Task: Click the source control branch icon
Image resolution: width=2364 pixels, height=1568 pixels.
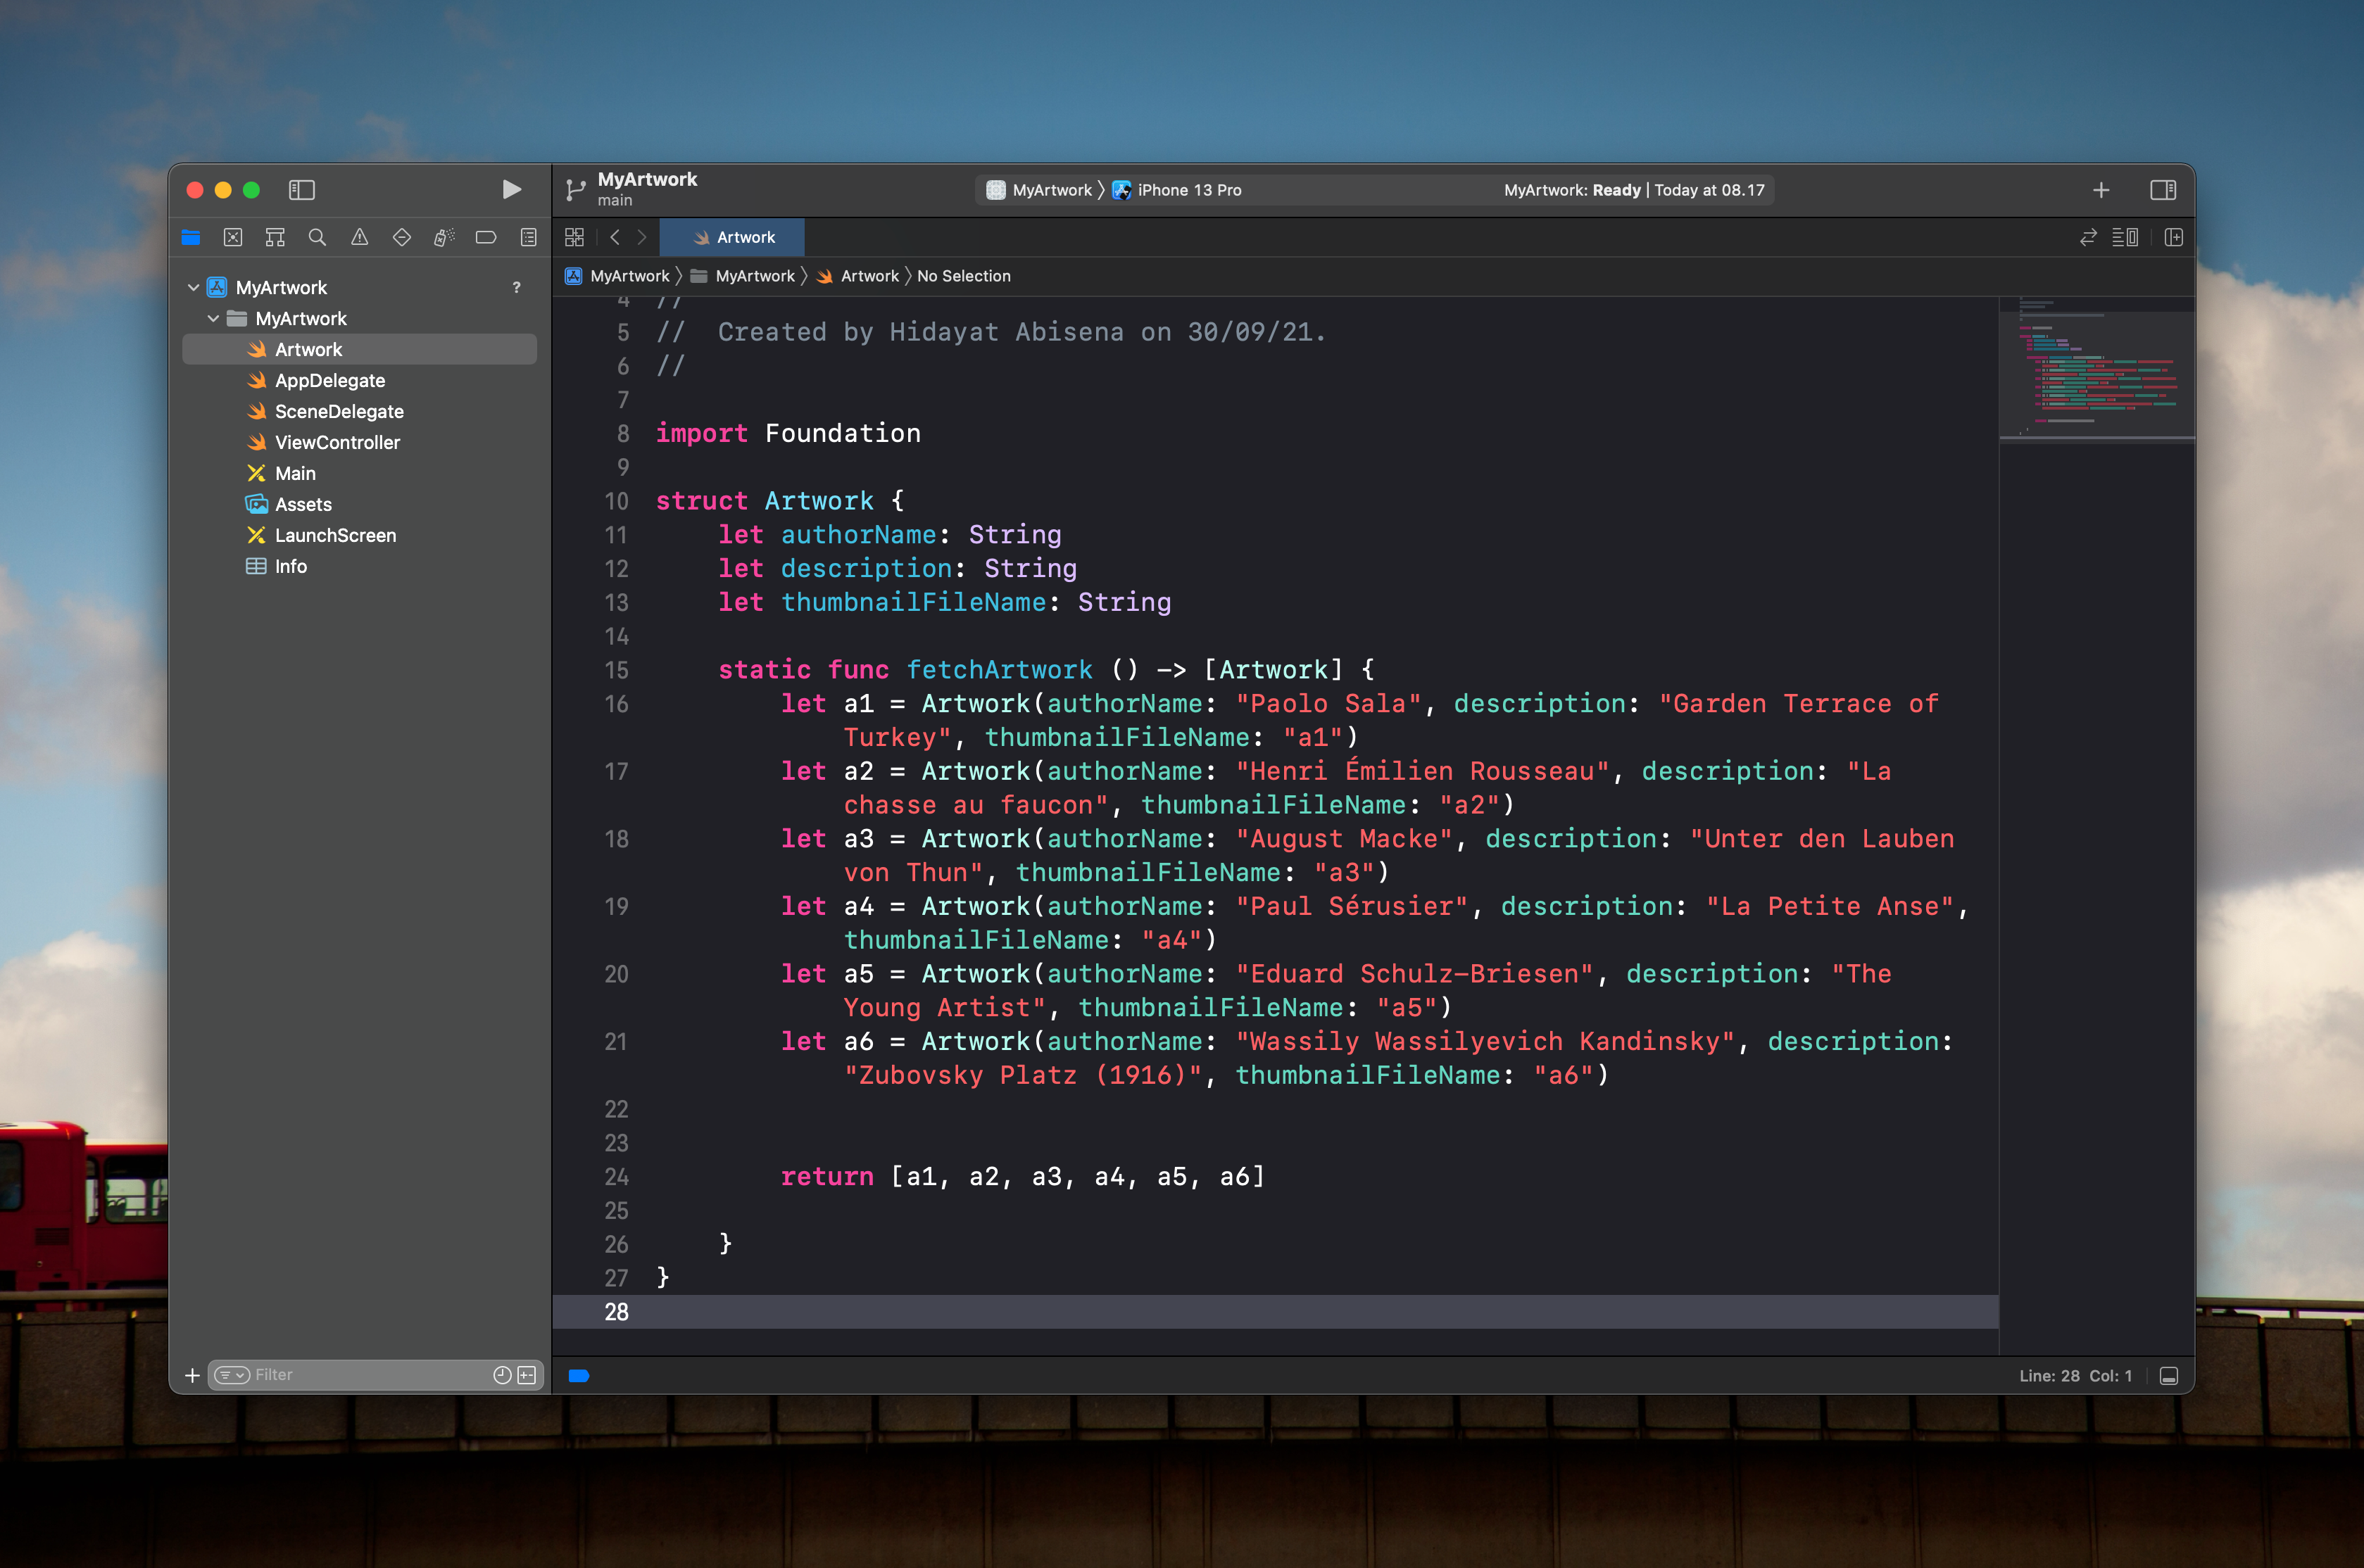Action: point(575,190)
